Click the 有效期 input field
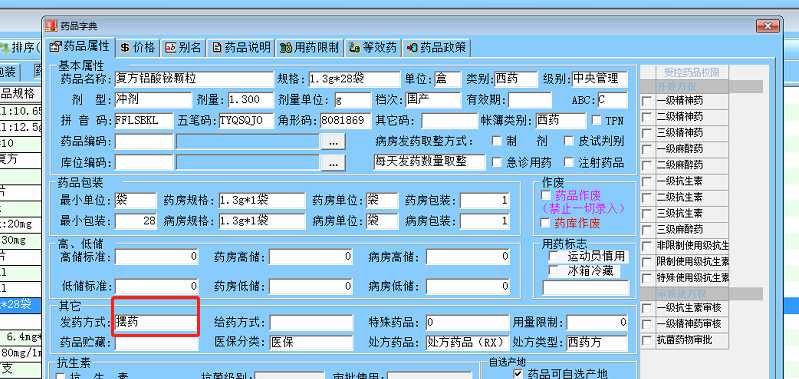The width and height of the screenshot is (799, 379). point(529,99)
